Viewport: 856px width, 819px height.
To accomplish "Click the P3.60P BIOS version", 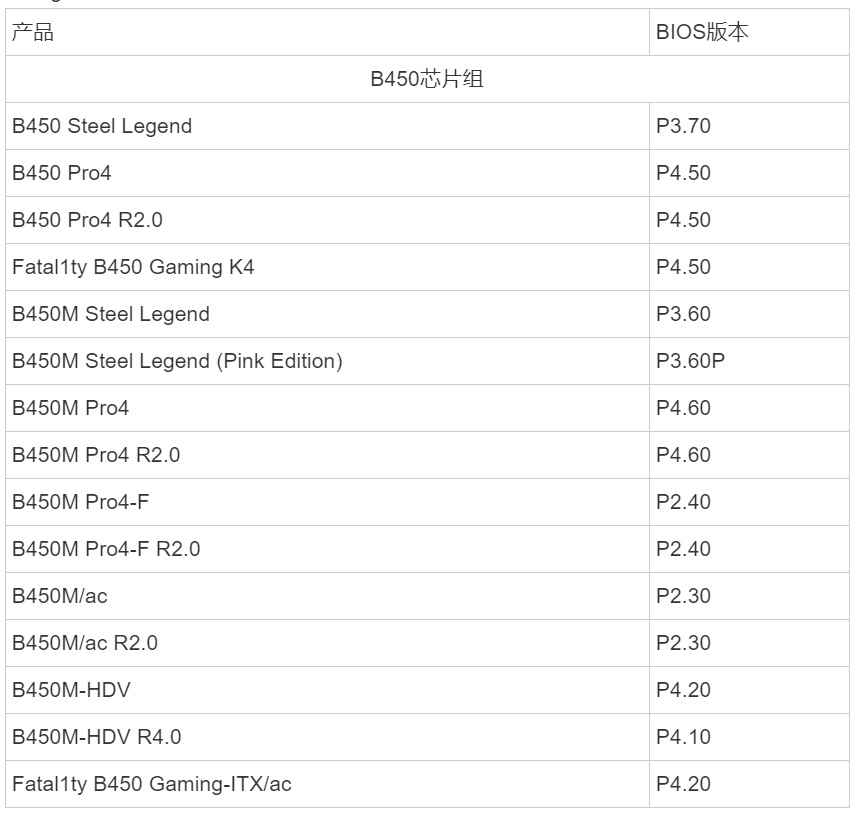I will tap(691, 361).
